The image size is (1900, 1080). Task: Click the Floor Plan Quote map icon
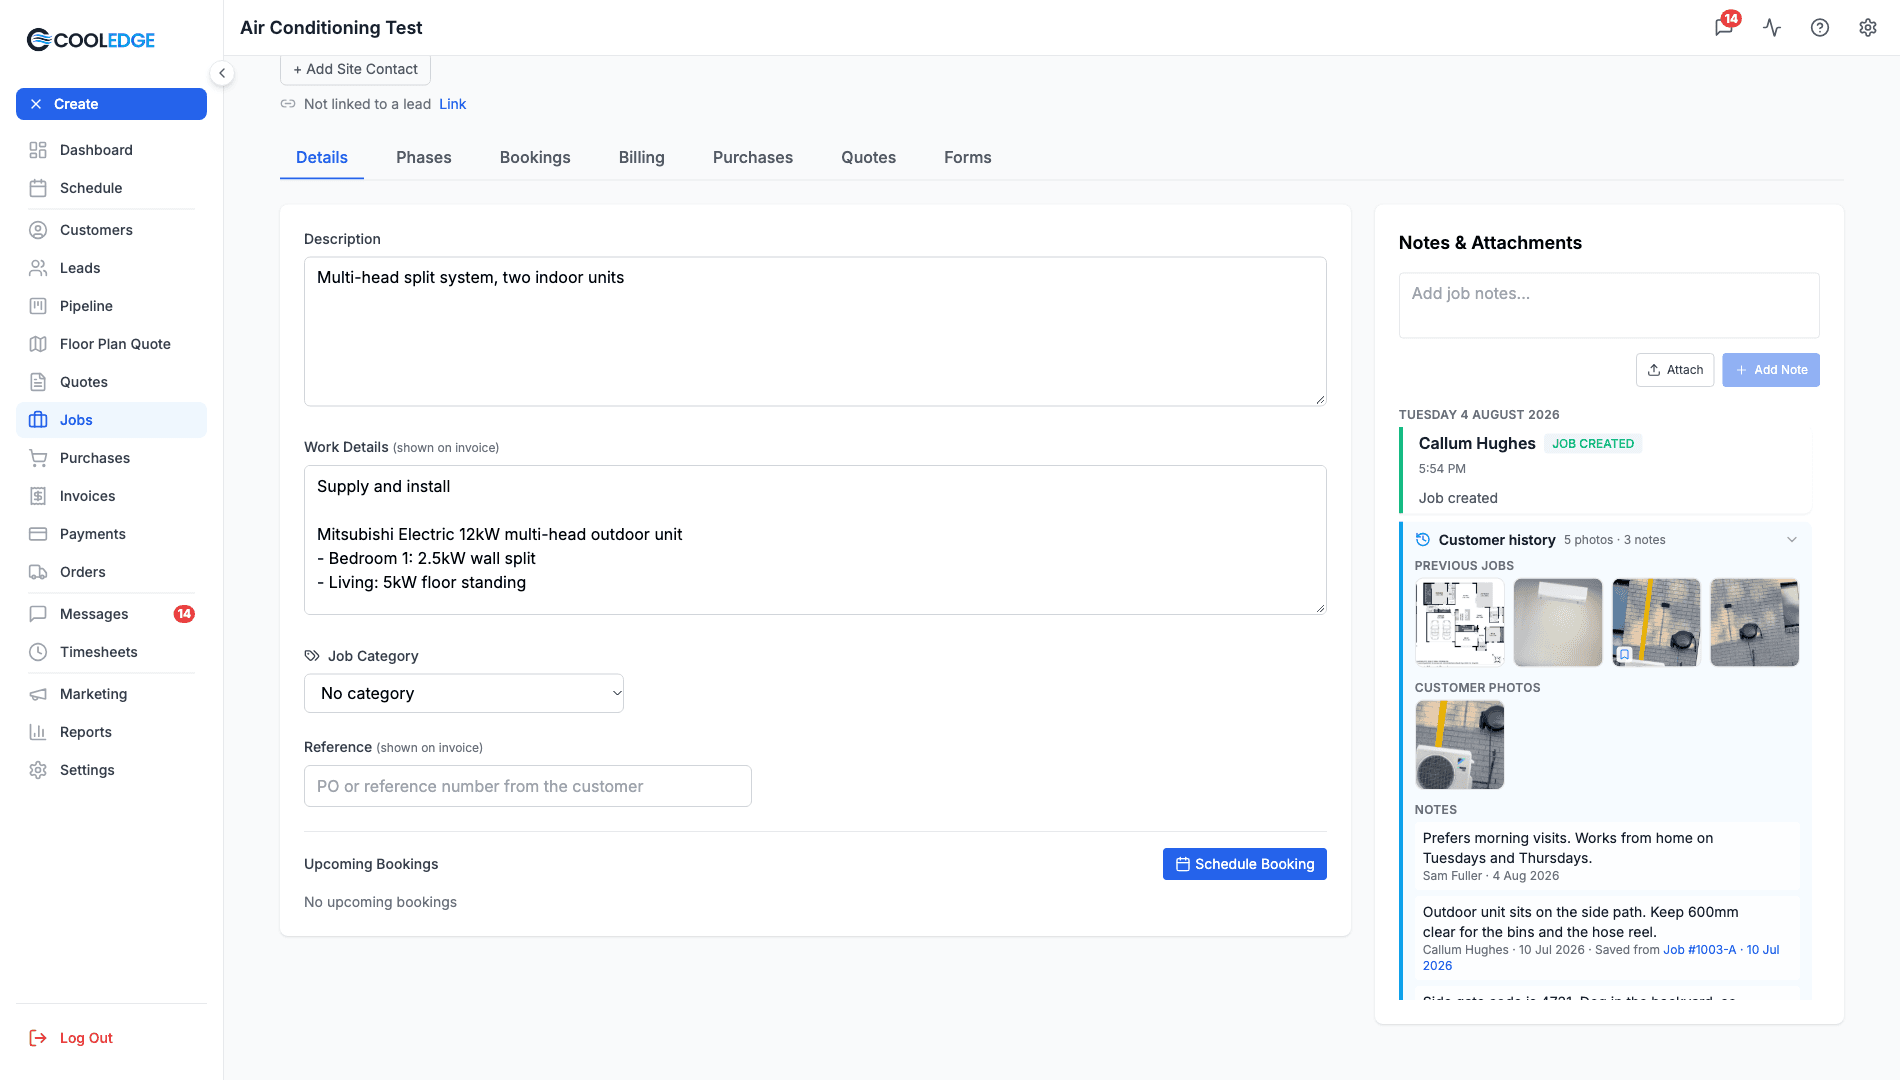(38, 344)
